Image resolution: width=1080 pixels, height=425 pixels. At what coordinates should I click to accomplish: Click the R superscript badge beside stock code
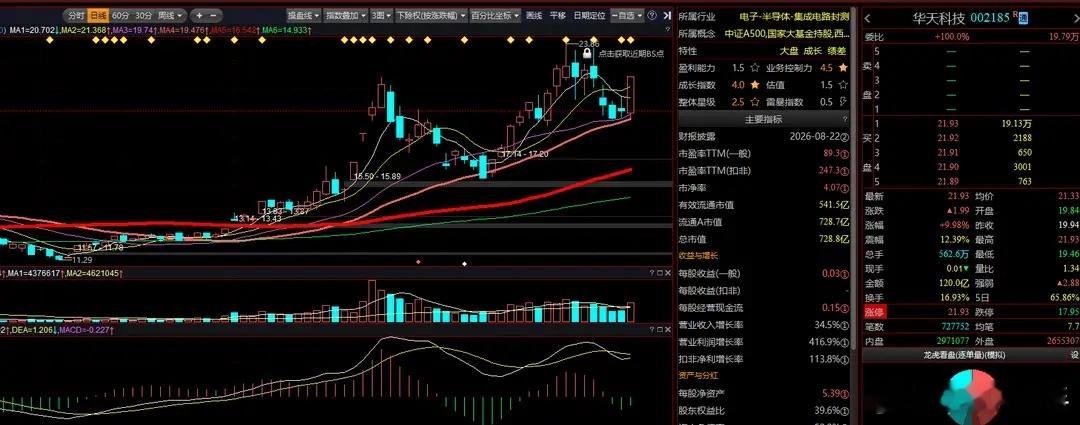pos(1015,14)
